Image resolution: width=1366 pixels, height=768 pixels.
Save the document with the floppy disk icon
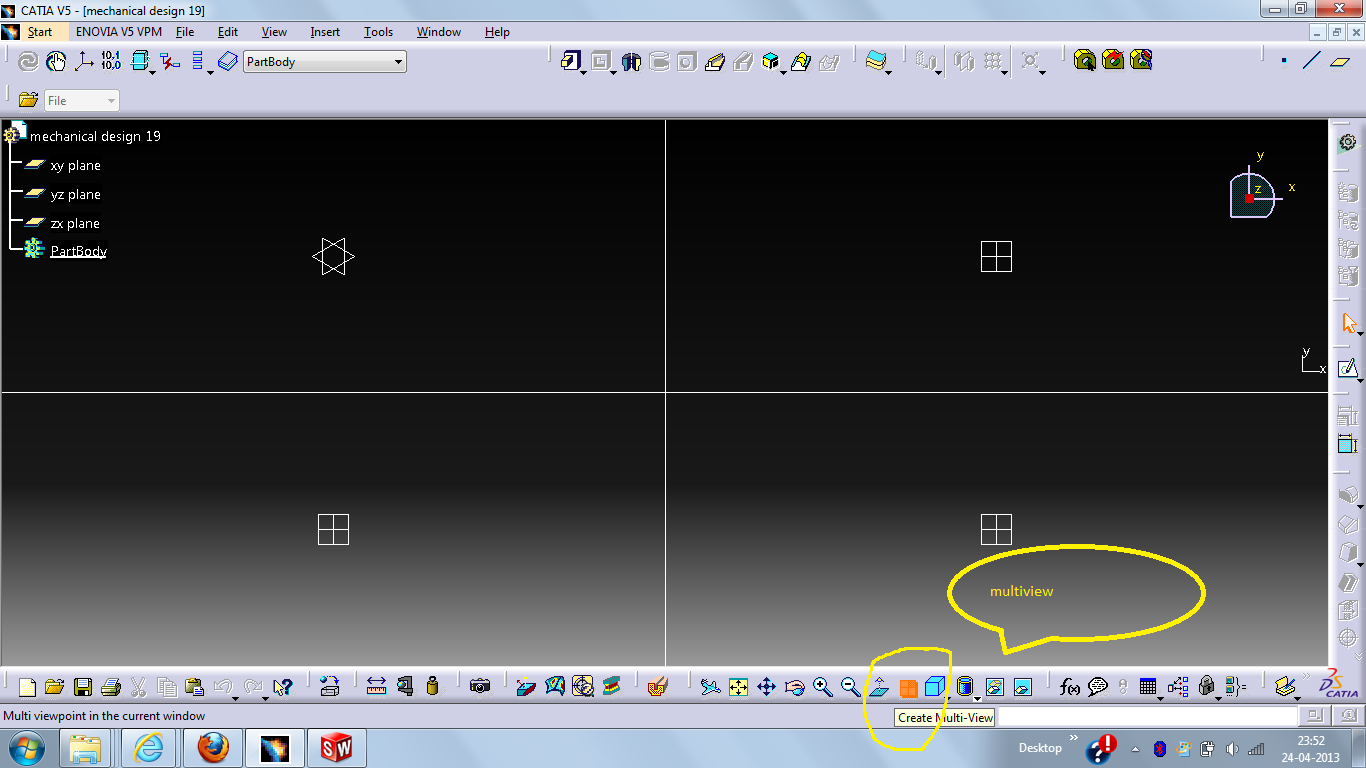pos(82,687)
